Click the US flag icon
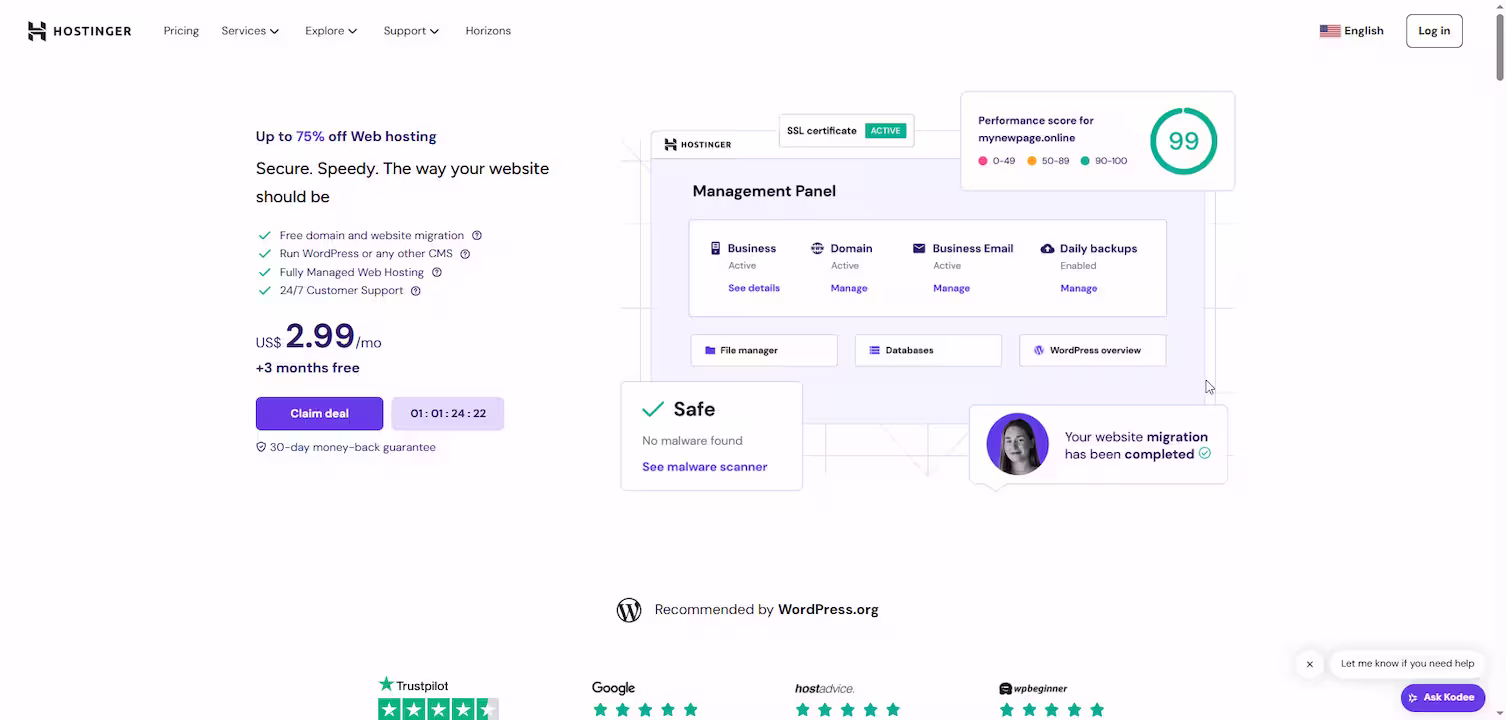This screenshot has width=1506, height=720. pyautogui.click(x=1329, y=31)
